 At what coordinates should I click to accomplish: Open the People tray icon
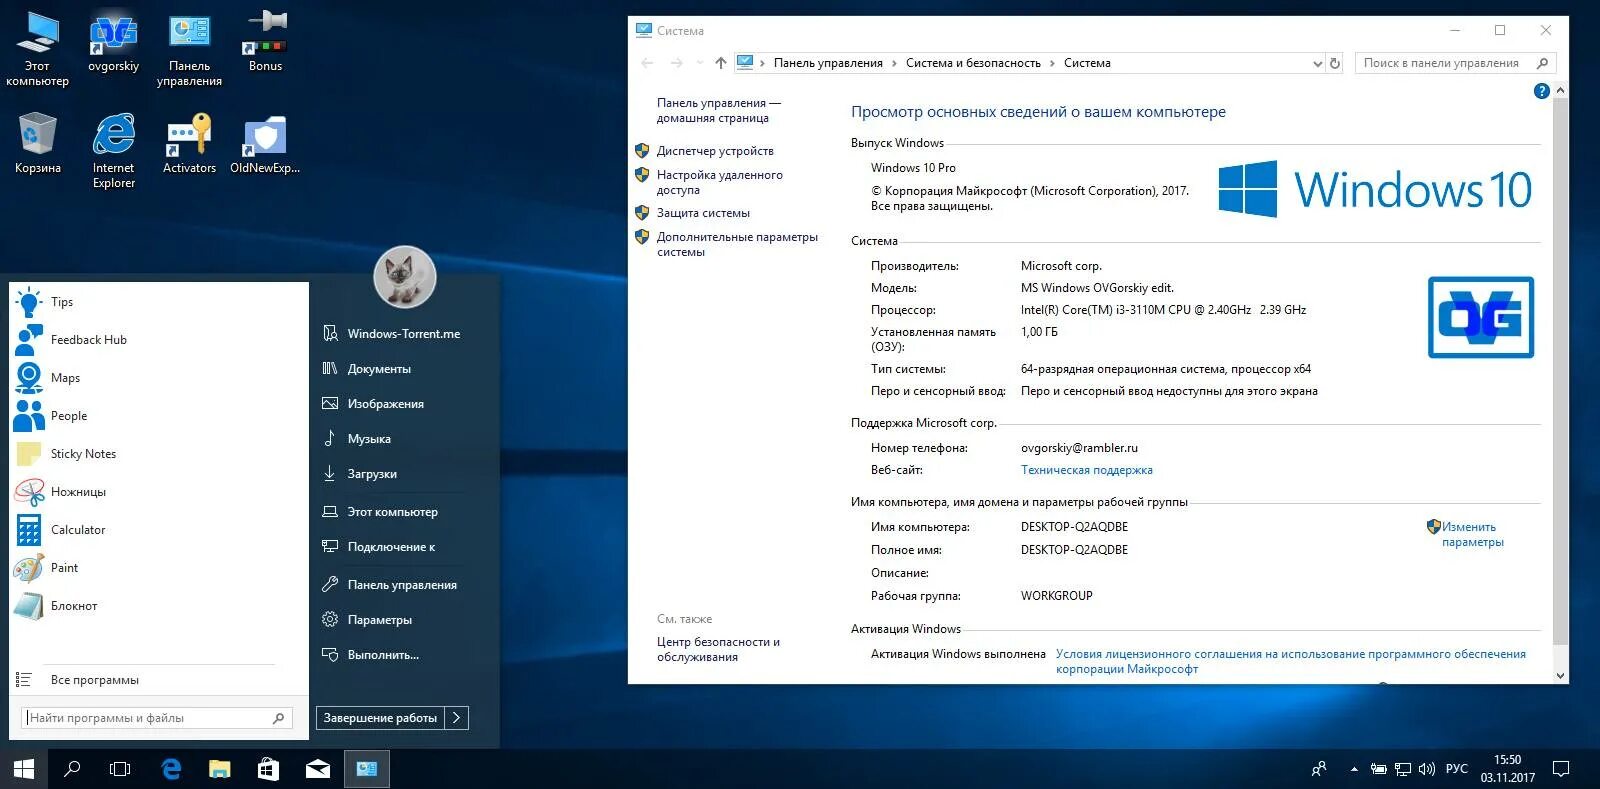pos(1319,769)
